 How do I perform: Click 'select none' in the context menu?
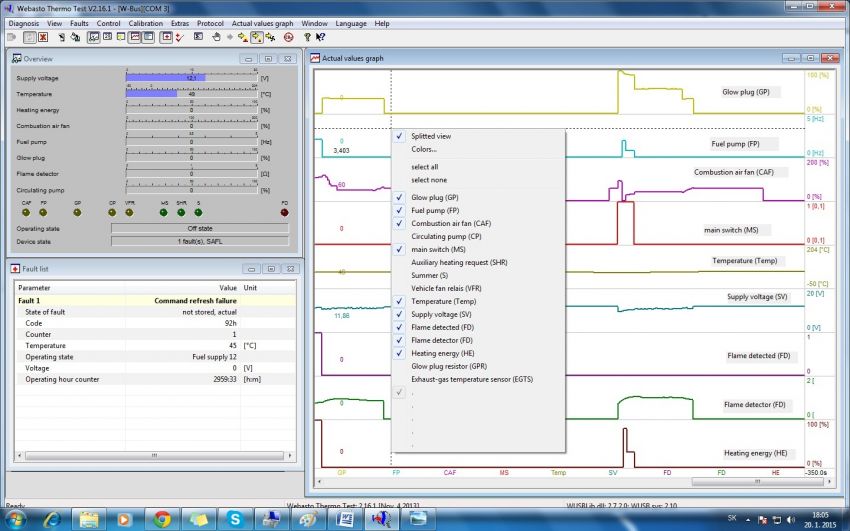pos(428,180)
